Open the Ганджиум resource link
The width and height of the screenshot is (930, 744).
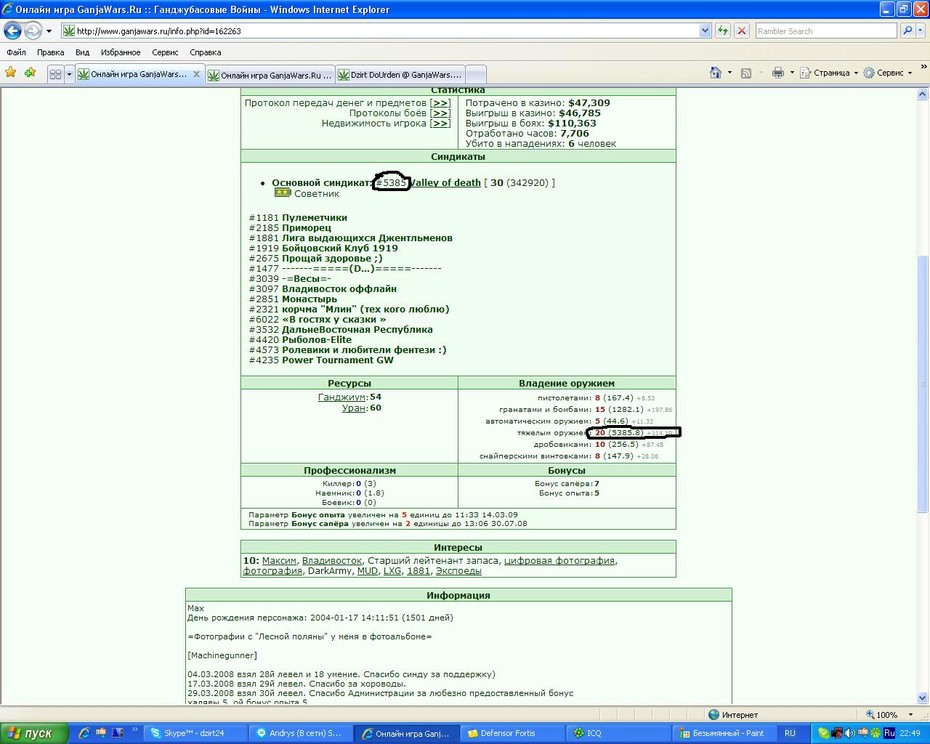pyautogui.click(x=342, y=397)
